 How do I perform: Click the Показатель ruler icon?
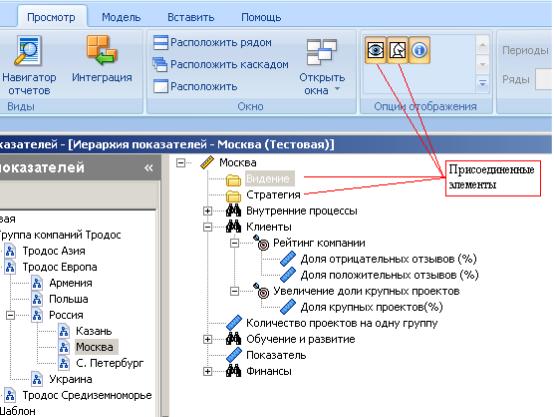[x=234, y=355]
